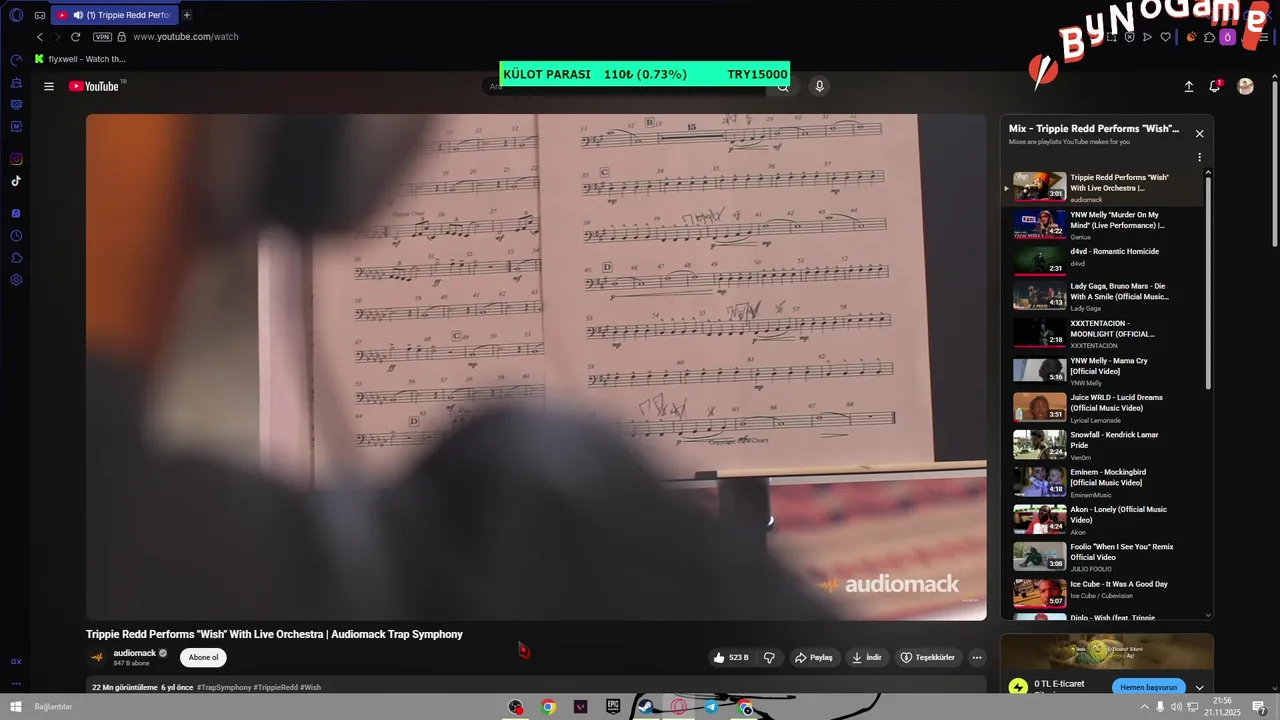The width and height of the screenshot is (1280, 720).
Task: Open GX Cleaner sidebar icon
Action: coord(16,82)
